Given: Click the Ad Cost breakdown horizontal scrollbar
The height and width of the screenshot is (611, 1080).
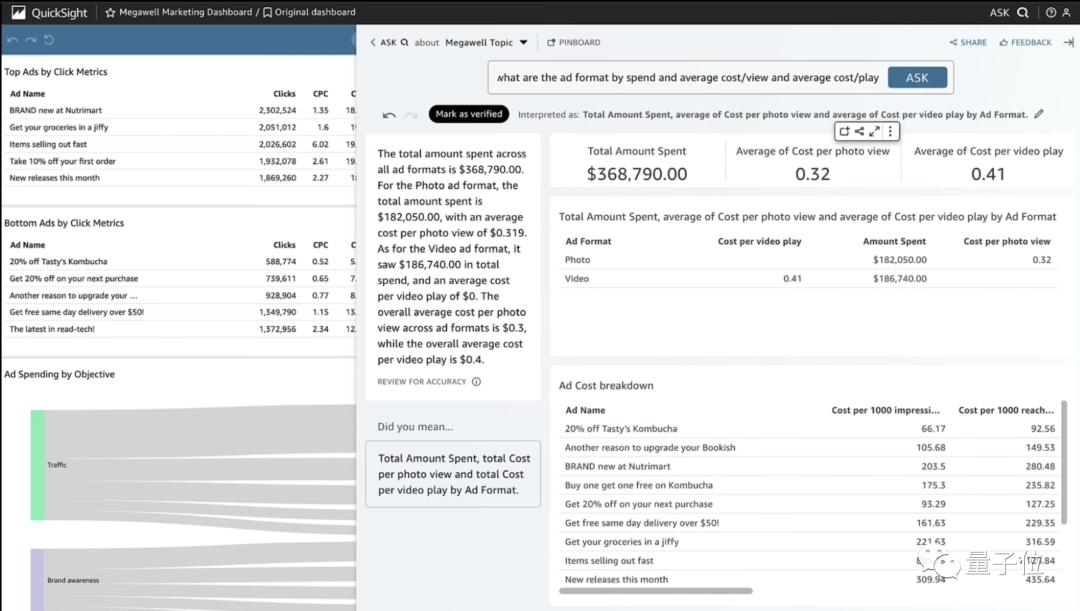Looking at the screenshot, I should (656, 590).
